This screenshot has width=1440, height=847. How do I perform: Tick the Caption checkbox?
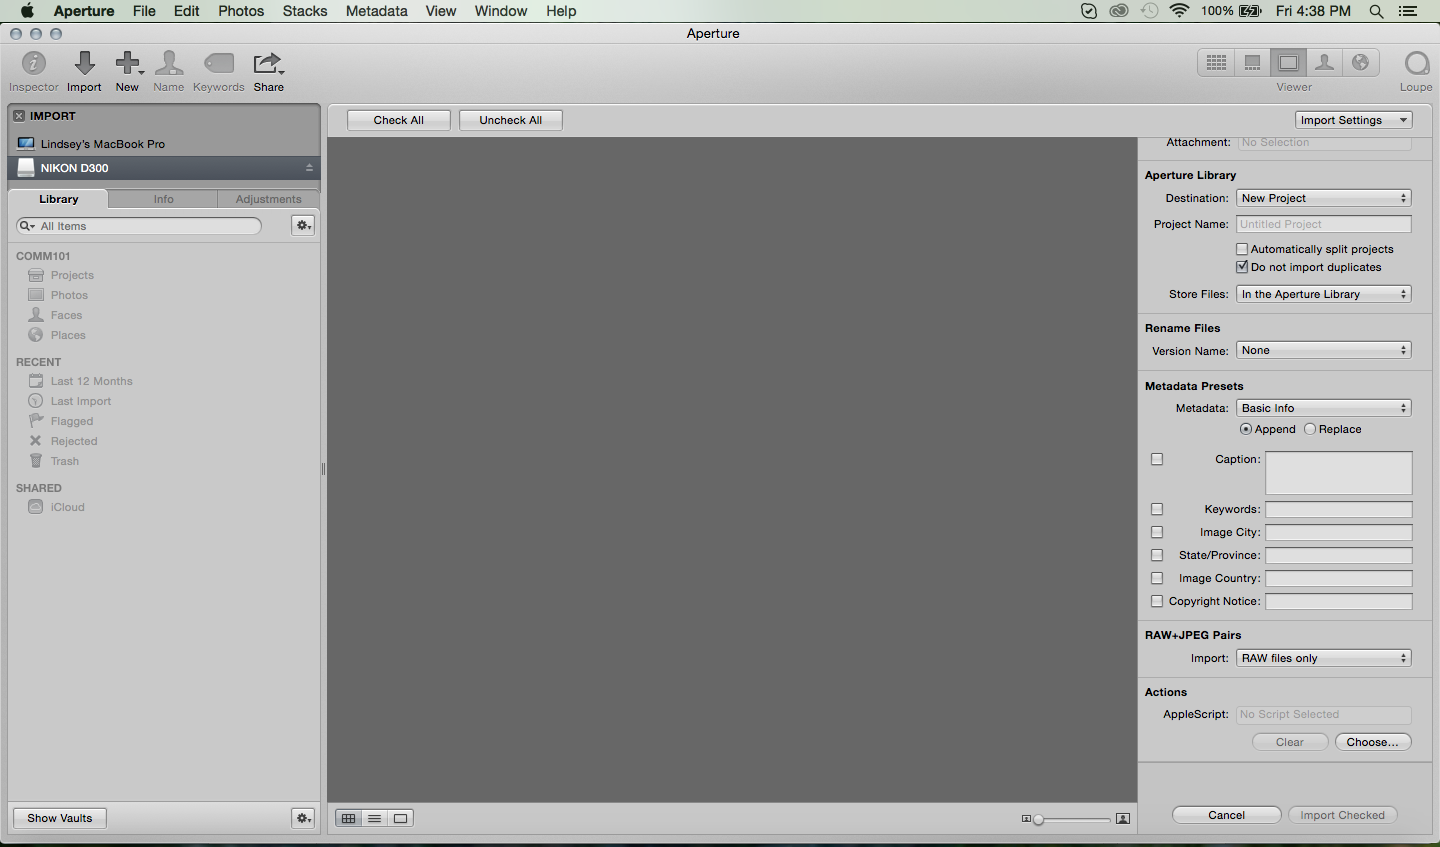pyautogui.click(x=1157, y=459)
